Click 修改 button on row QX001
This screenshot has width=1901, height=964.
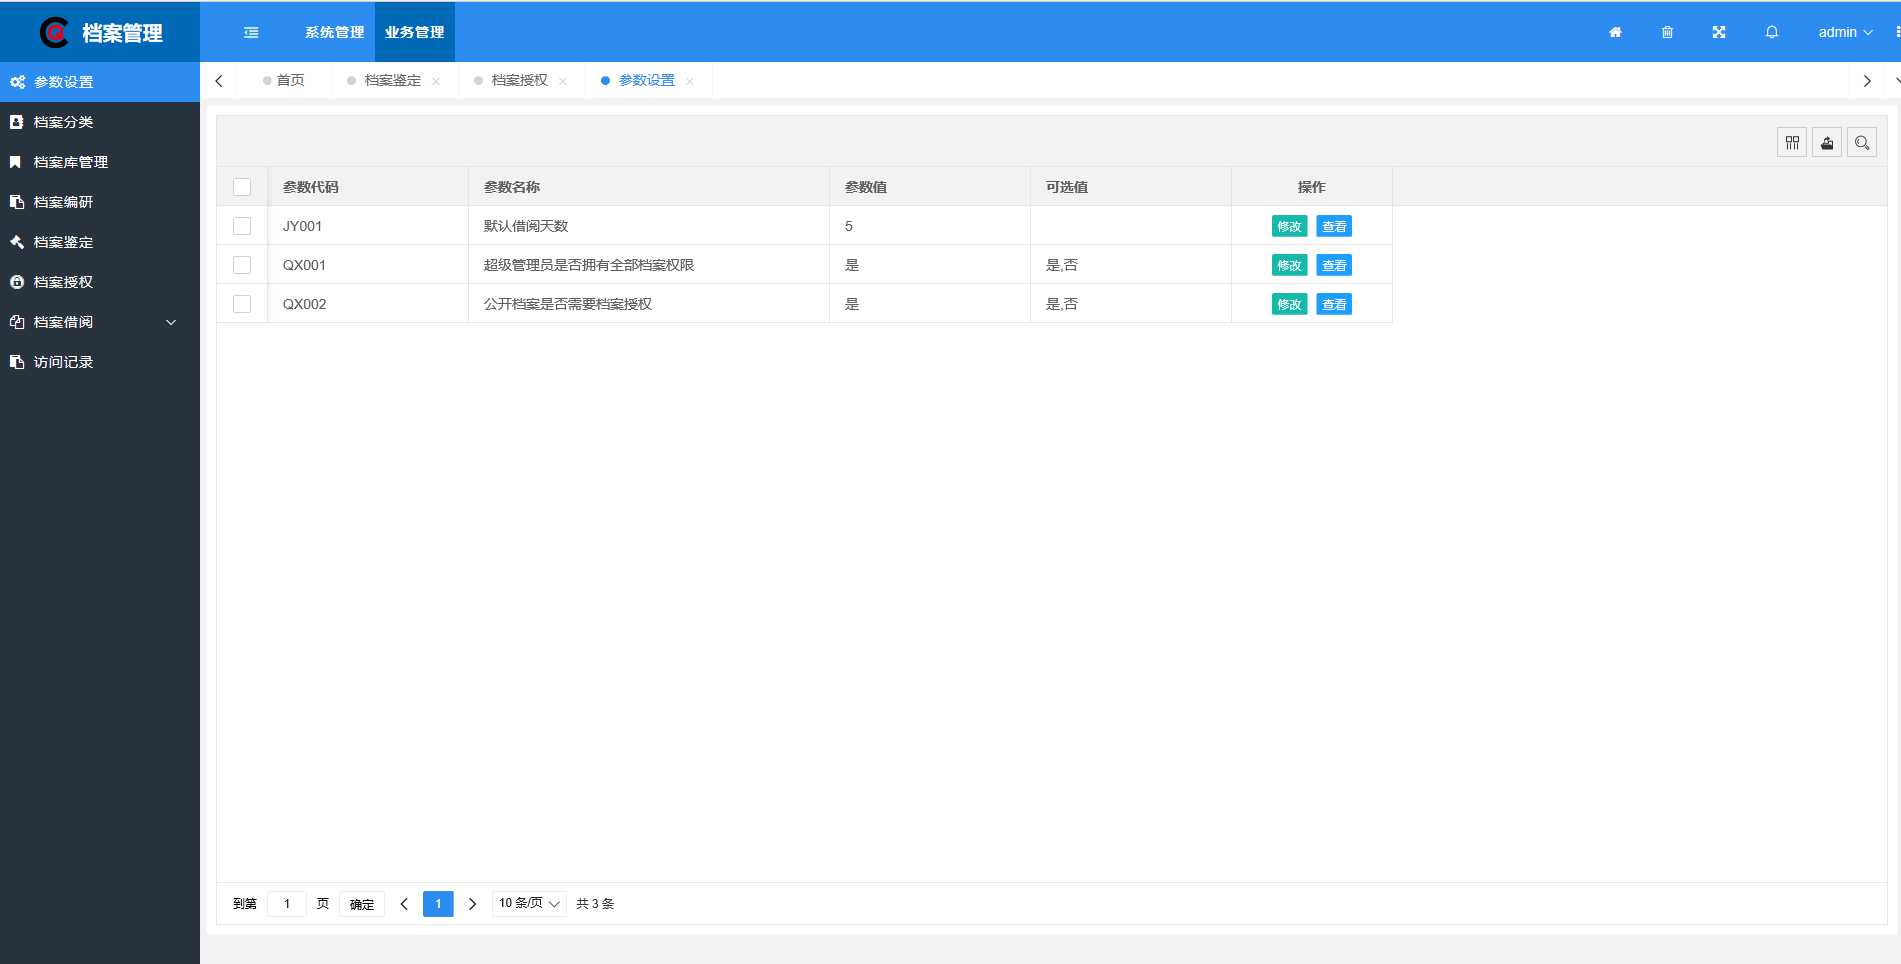pyautogui.click(x=1289, y=264)
